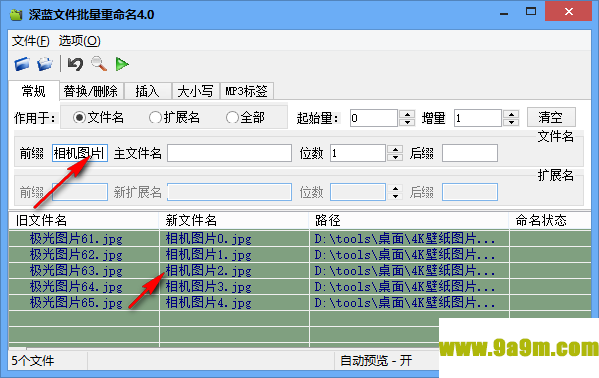Image resolution: width=599 pixels, height=378 pixels.
Task: Click the open folder toolbar icon
Action: 45,64
